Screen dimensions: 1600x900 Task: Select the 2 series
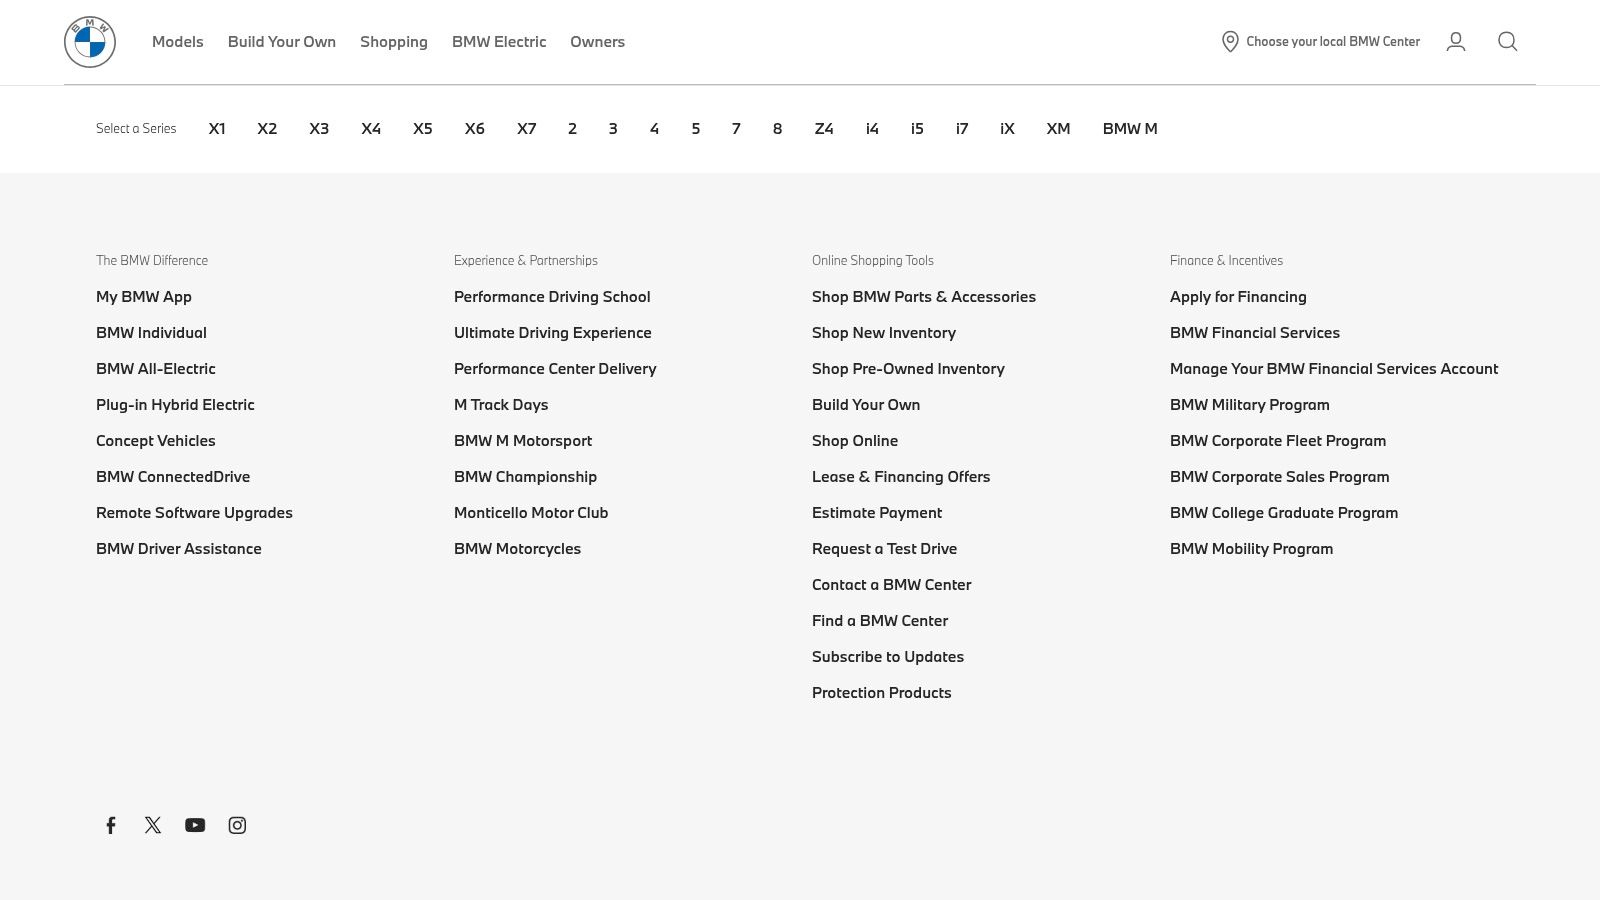pos(572,129)
